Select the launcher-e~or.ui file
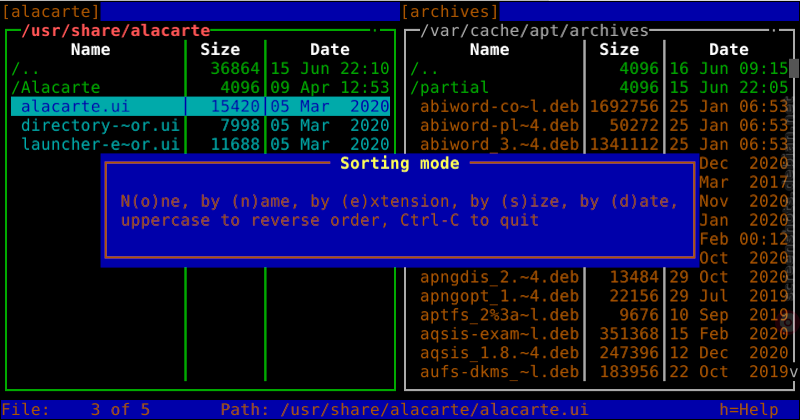Viewport: 800px width, 420px height. pos(101,144)
